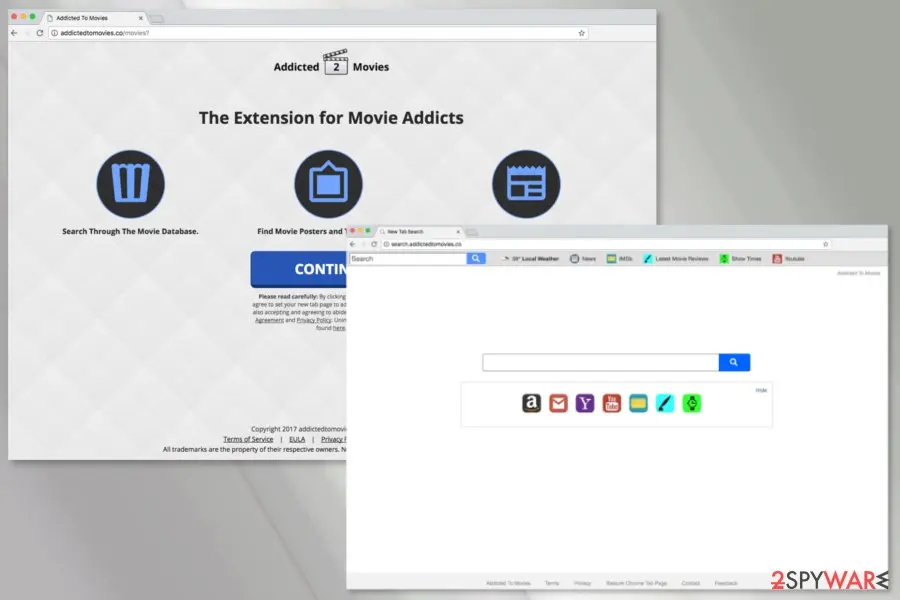
Task: Open the Privacy Policy link in disclaimer text
Action: point(314,320)
